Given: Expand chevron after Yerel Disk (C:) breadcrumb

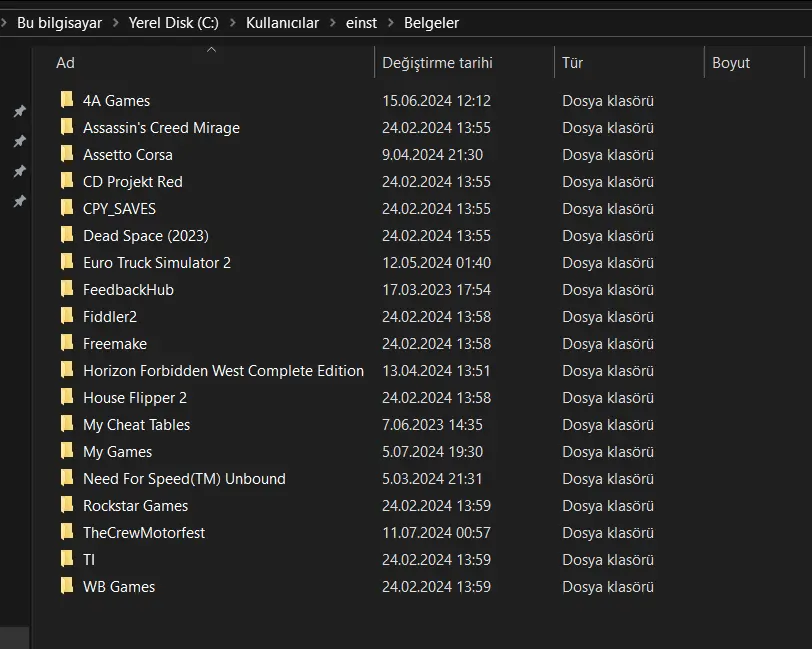Looking at the screenshot, I should 233,23.
